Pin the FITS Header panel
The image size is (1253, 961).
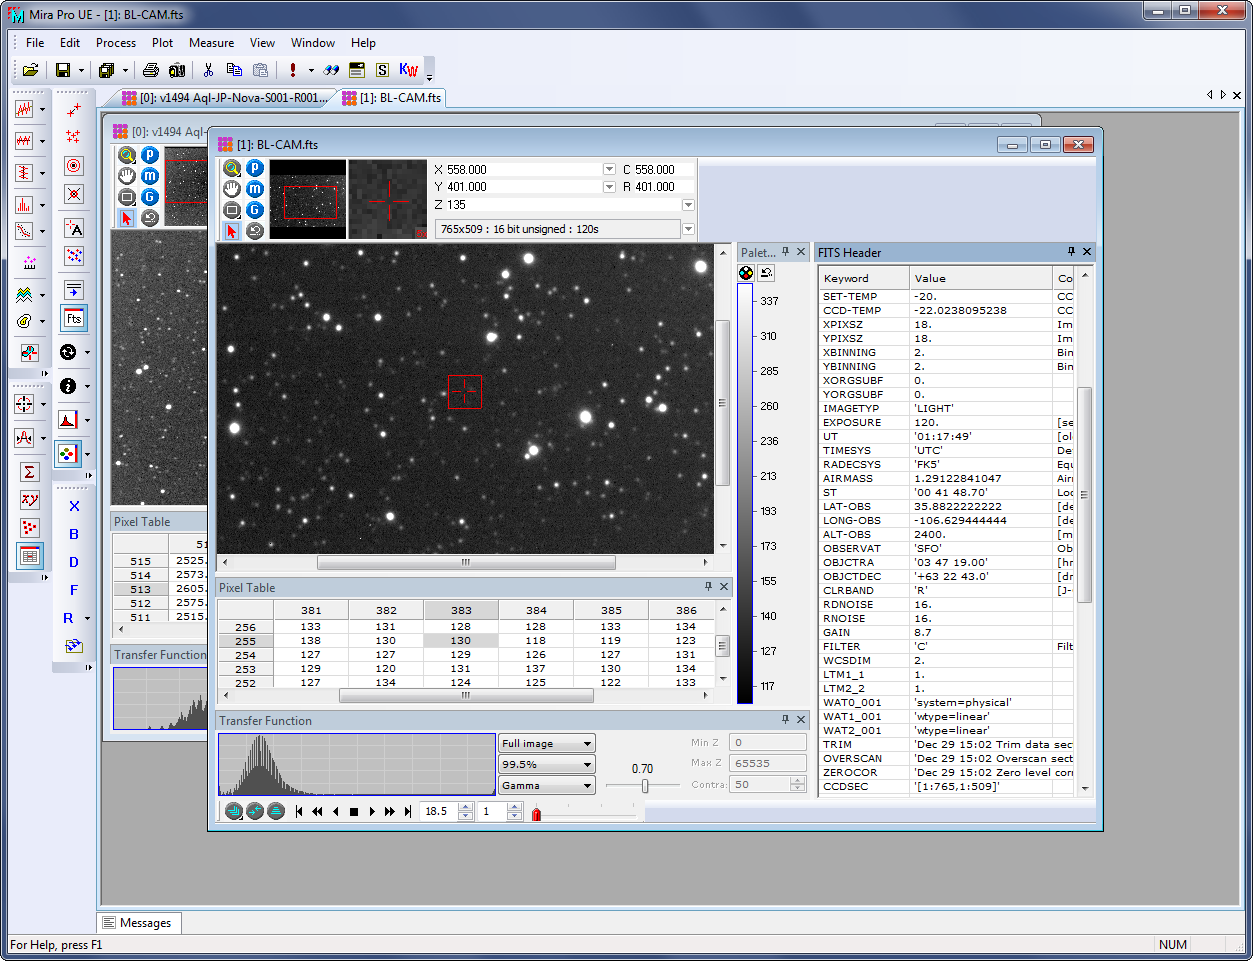1071,252
